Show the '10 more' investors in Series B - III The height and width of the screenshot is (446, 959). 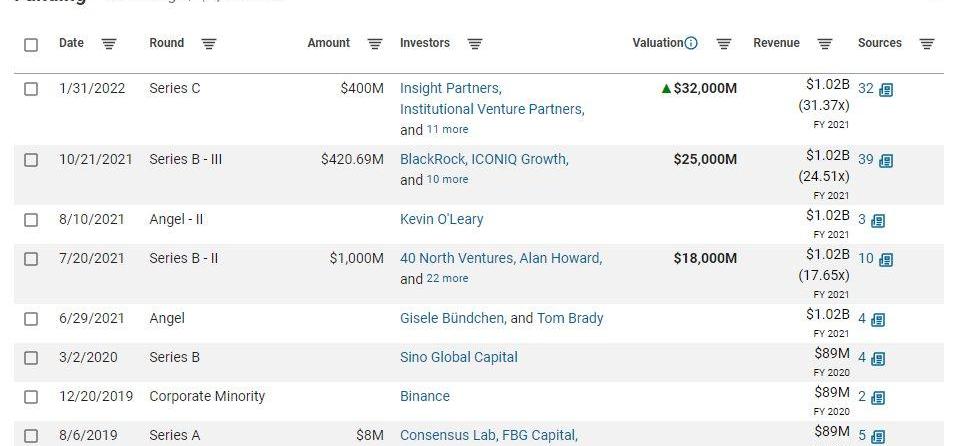coord(447,179)
